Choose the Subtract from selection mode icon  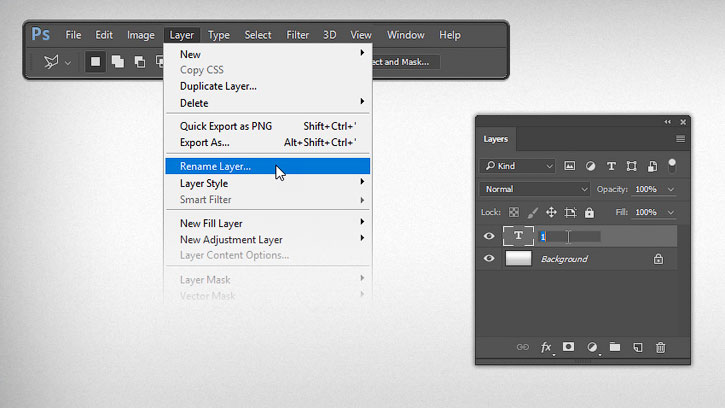[140, 62]
